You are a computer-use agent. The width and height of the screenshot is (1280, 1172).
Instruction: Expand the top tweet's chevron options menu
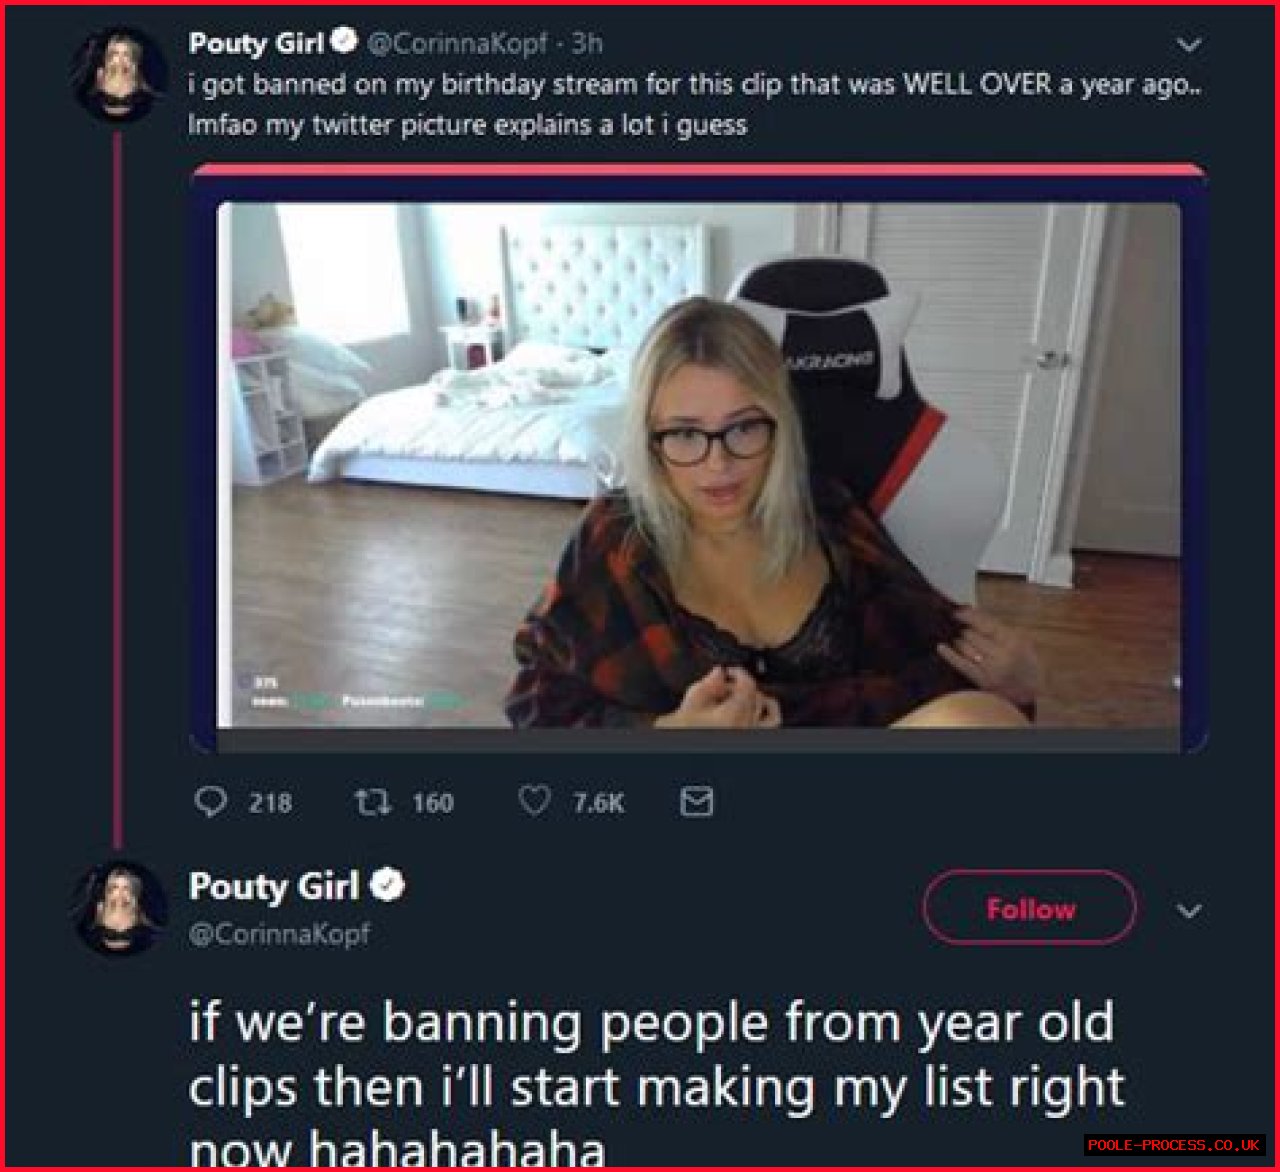coord(1188,45)
